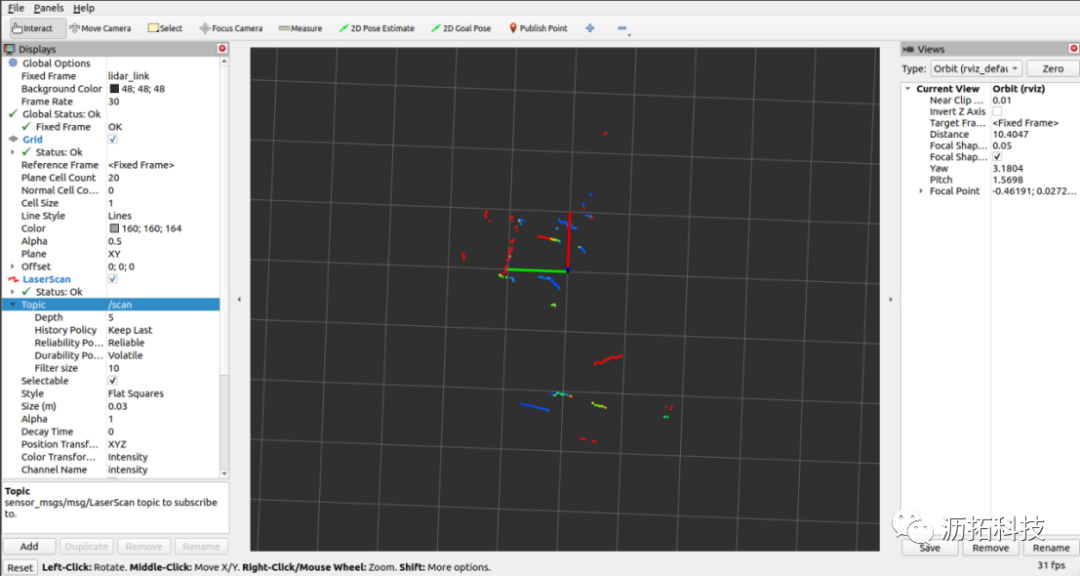Edit the Plane Cell Count value 20
The width and height of the screenshot is (1080, 576).
[x=114, y=178]
